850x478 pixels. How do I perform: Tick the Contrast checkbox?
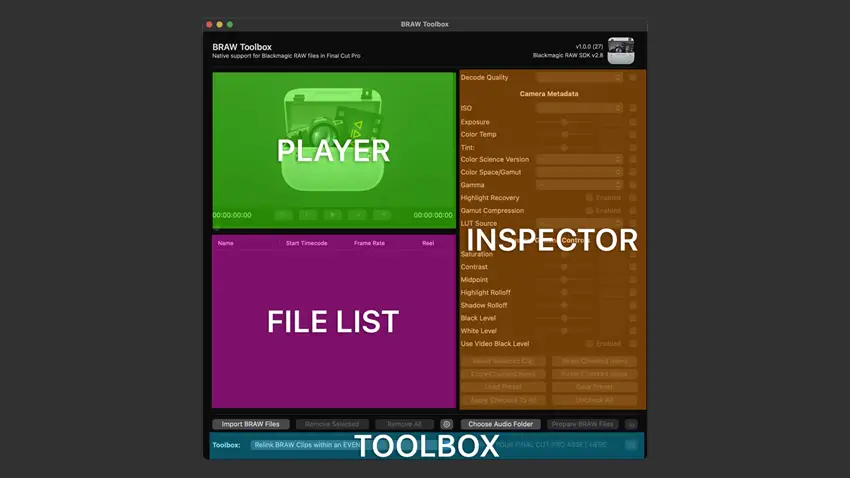pos(633,267)
